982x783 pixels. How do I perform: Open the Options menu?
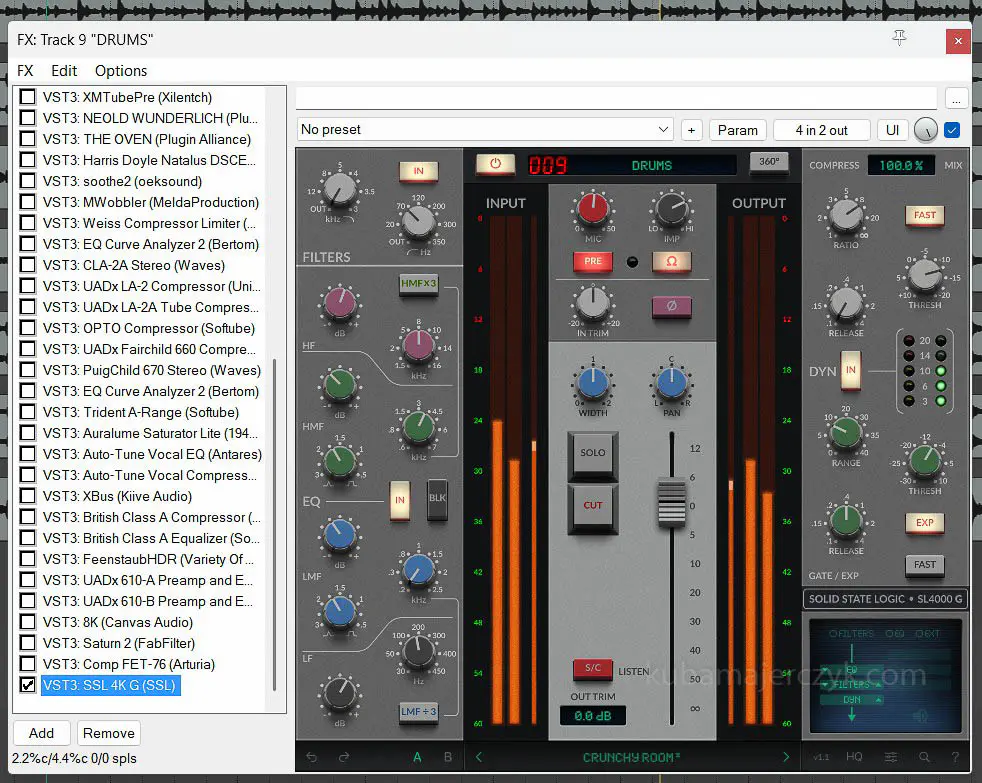pyautogui.click(x=121, y=71)
